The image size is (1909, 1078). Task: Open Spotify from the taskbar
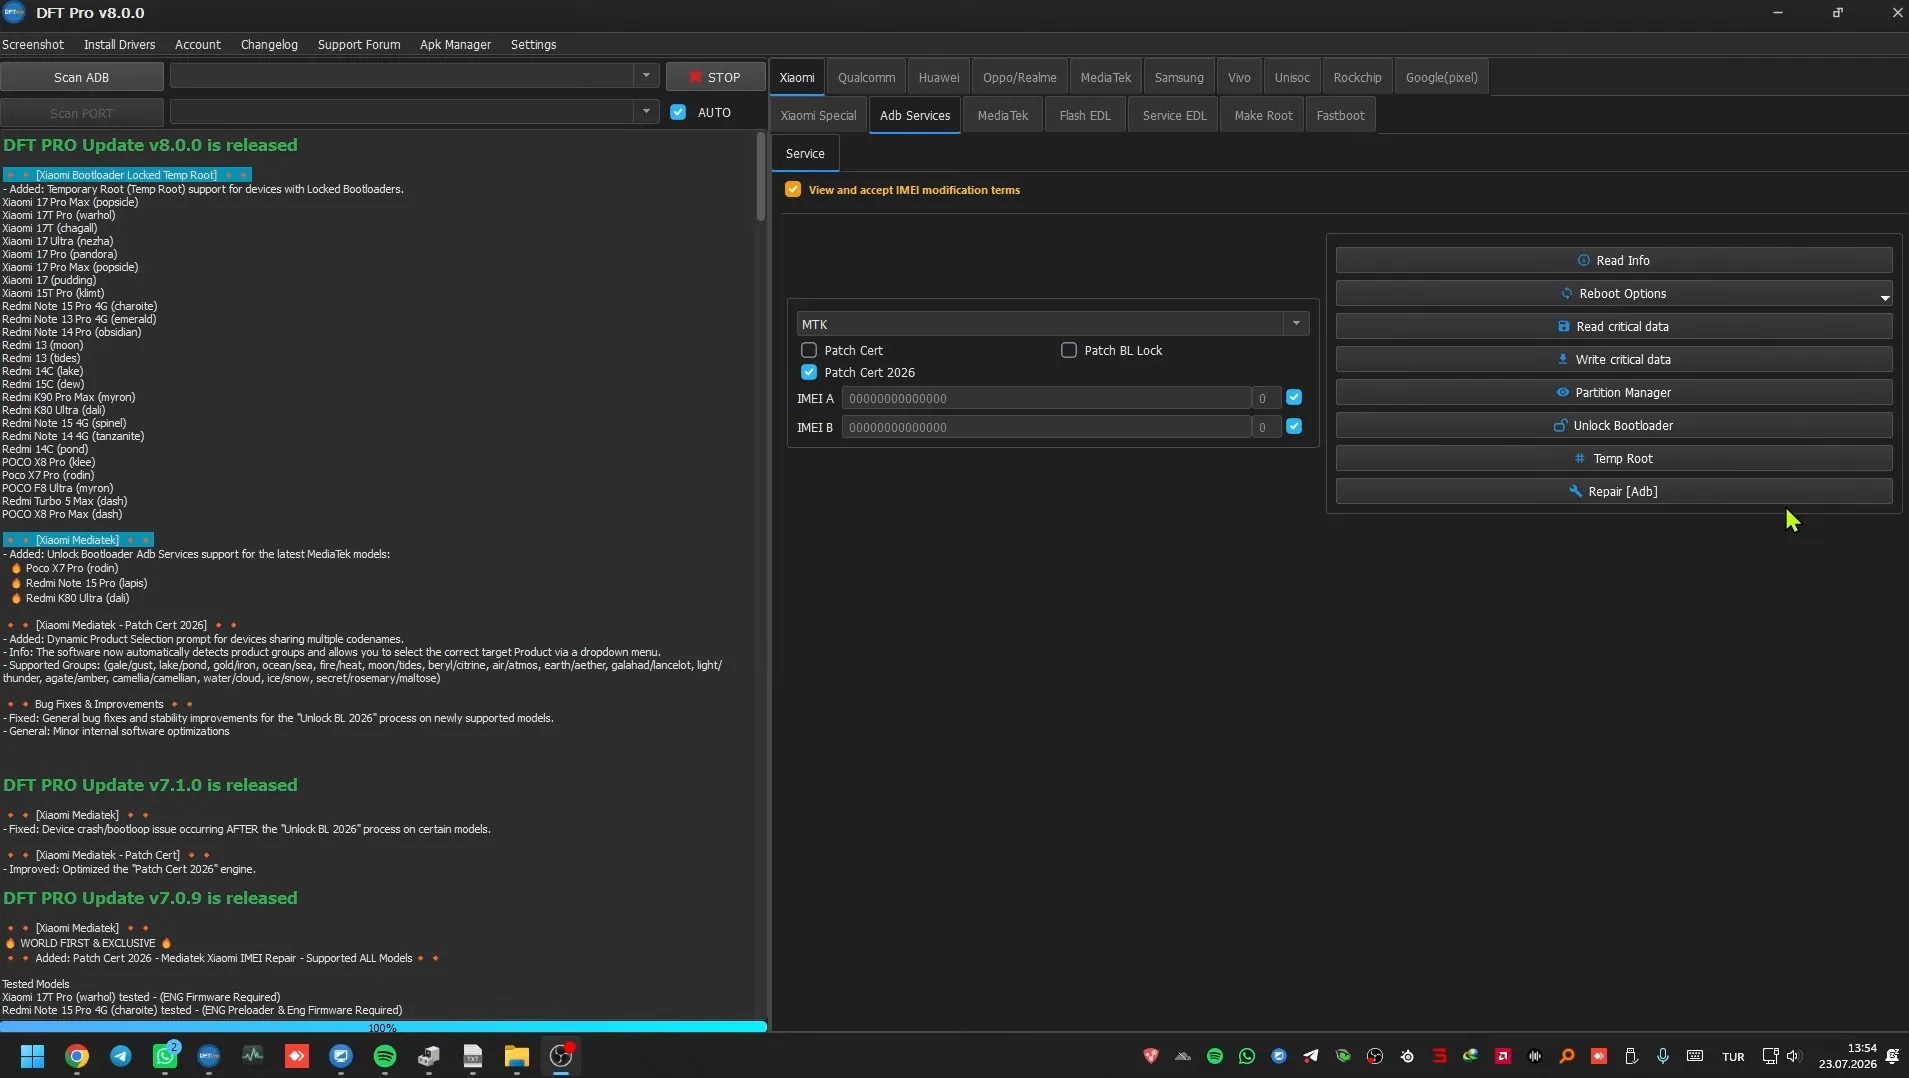point(385,1056)
